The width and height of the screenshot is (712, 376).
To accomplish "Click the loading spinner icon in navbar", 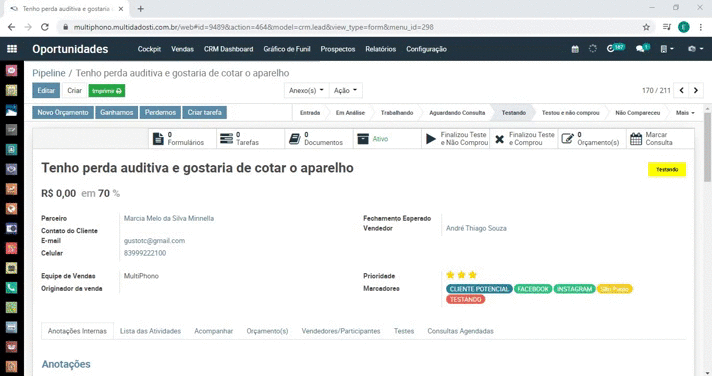I will pos(593,49).
